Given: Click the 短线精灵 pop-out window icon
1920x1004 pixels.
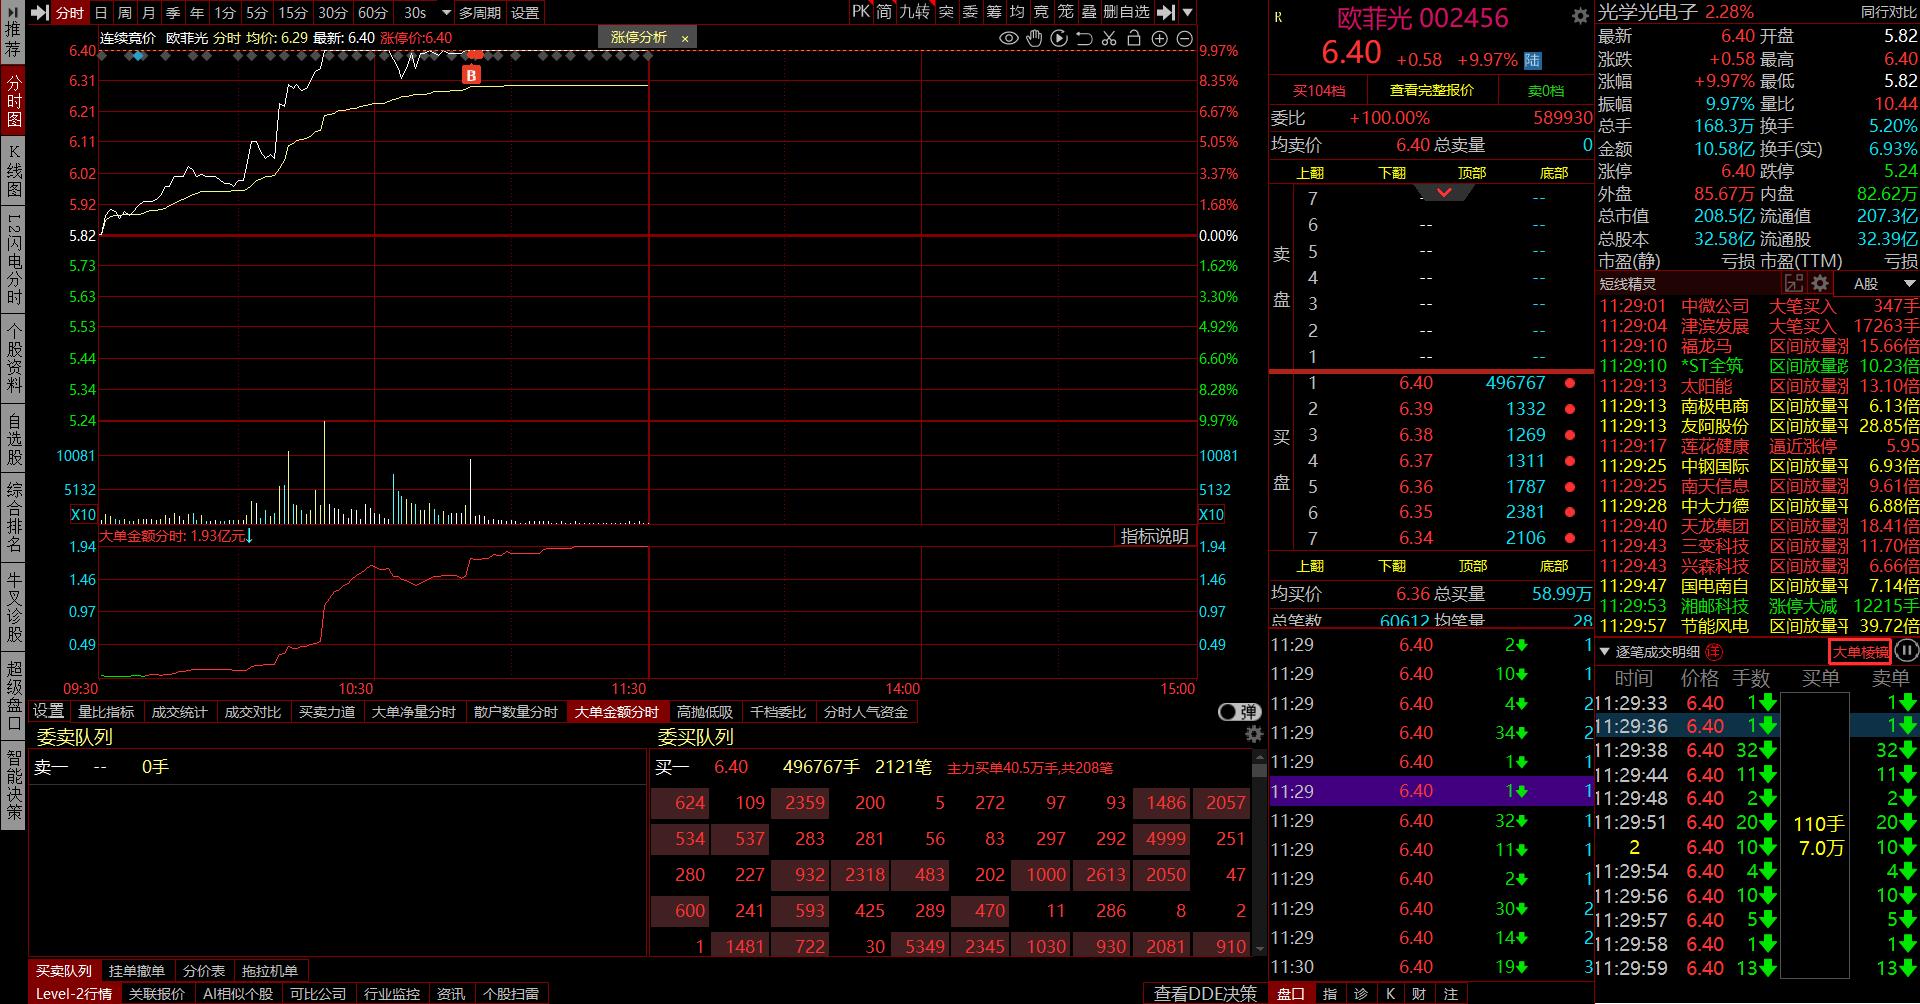Looking at the screenshot, I should point(1794,283).
